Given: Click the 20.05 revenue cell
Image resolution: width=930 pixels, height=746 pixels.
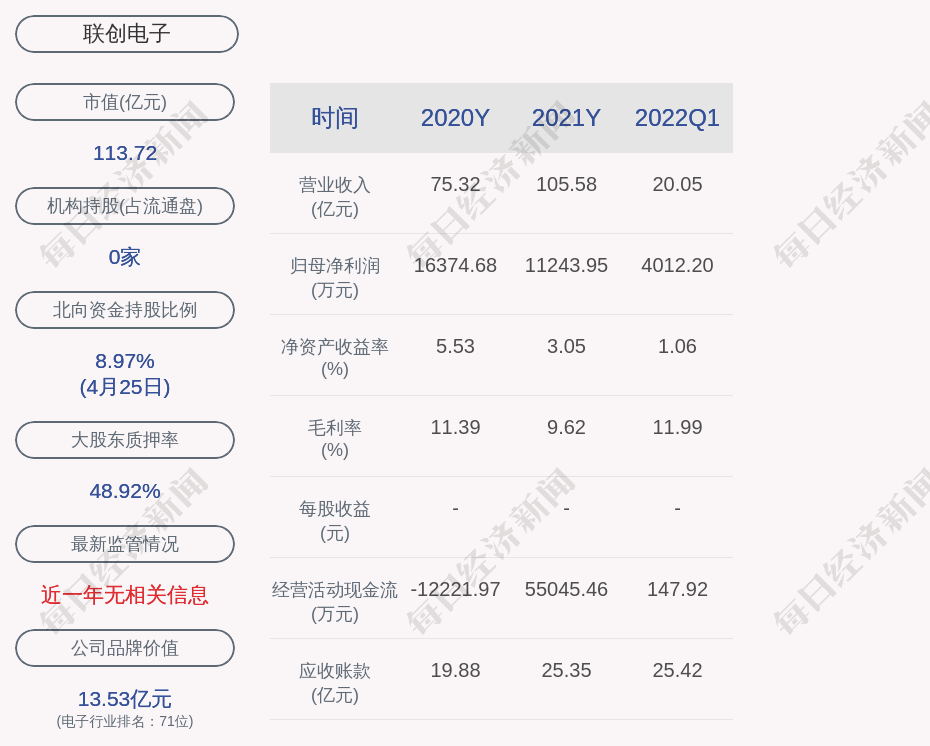Looking at the screenshot, I should (x=677, y=184).
